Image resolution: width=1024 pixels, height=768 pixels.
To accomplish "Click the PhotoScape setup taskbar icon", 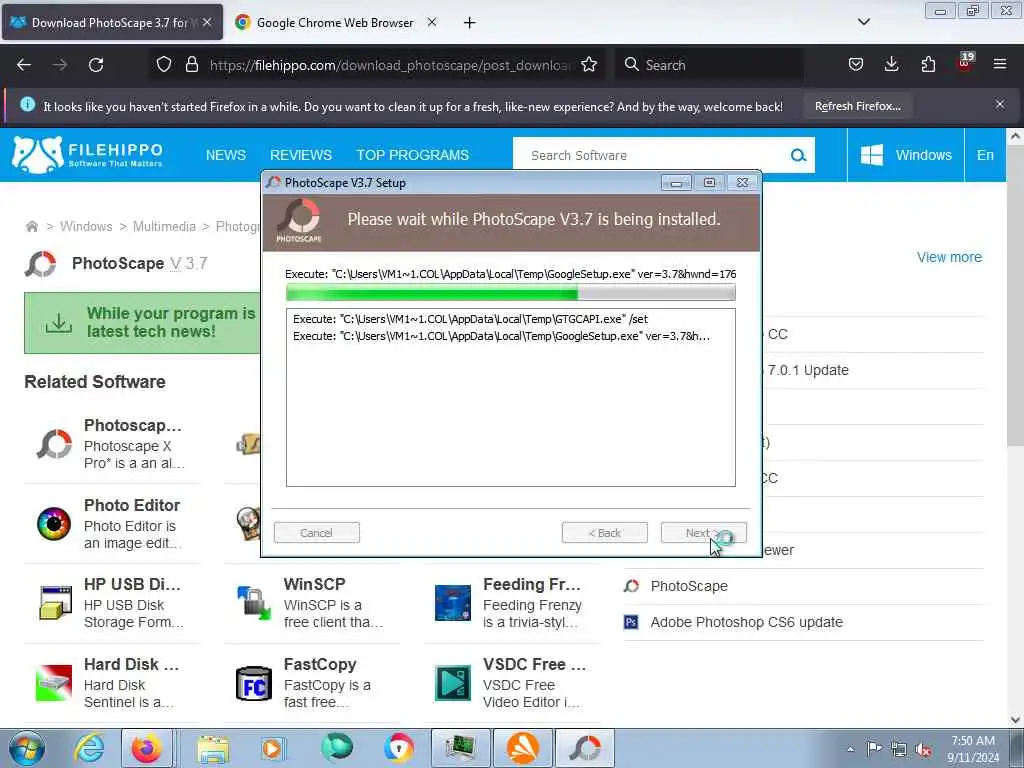I will 585,748.
